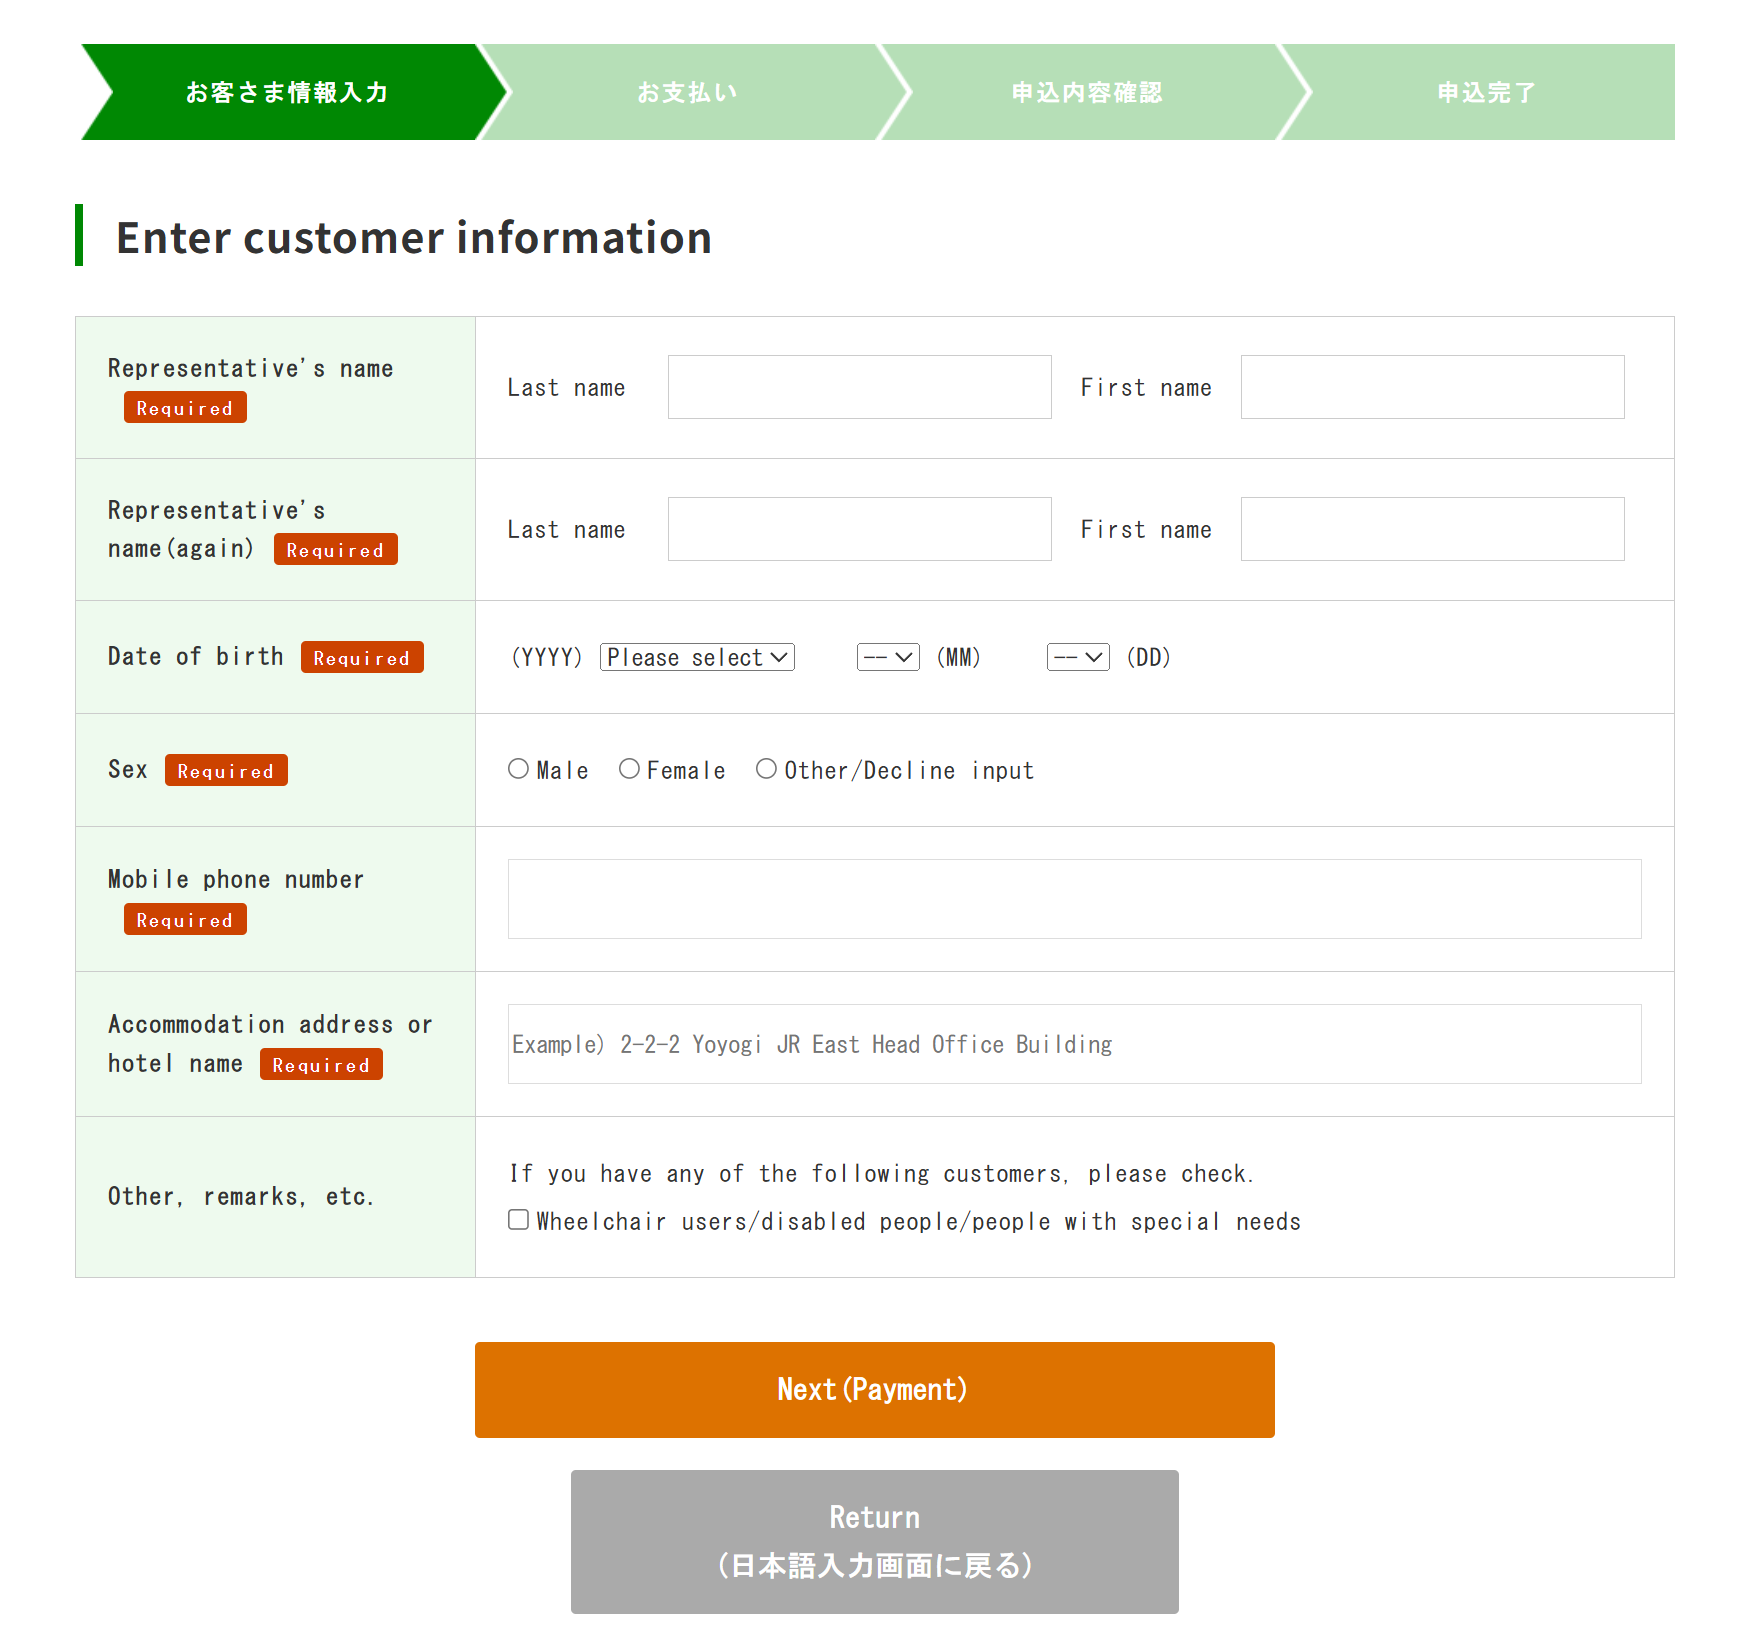Click the First name confirmation field
The height and width of the screenshot is (1638, 1752).
pyautogui.click(x=1432, y=529)
